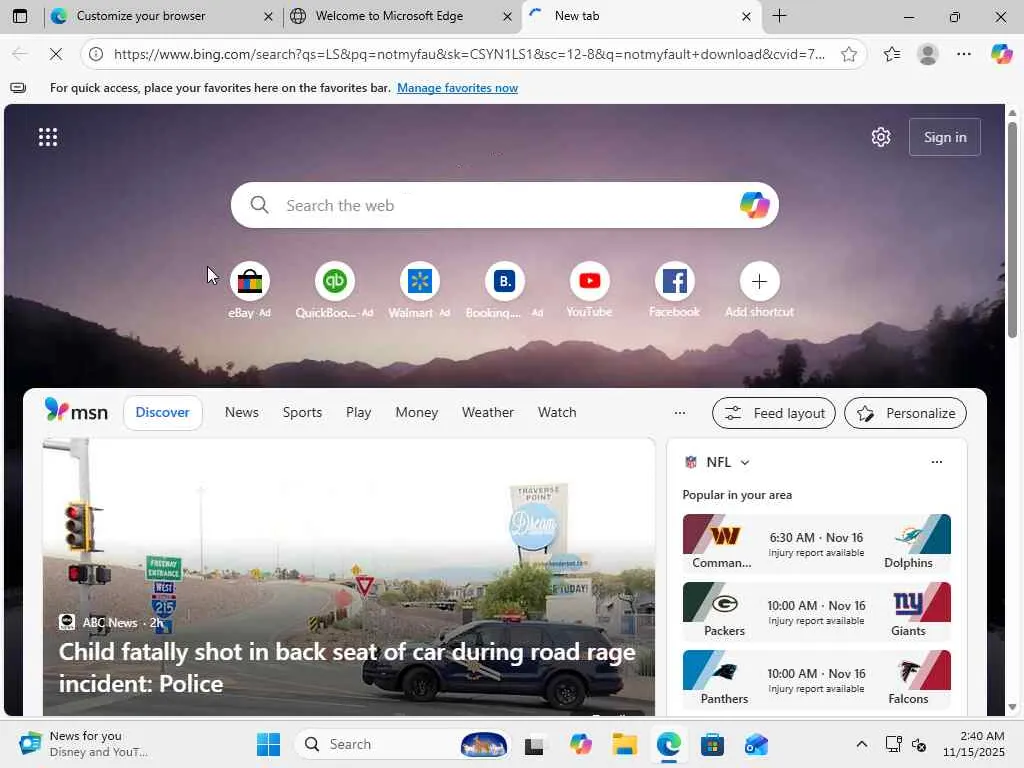Open page settings gear icon
Image resolution: width=1024 pixels, height=768 pixels.
[881, 137]
